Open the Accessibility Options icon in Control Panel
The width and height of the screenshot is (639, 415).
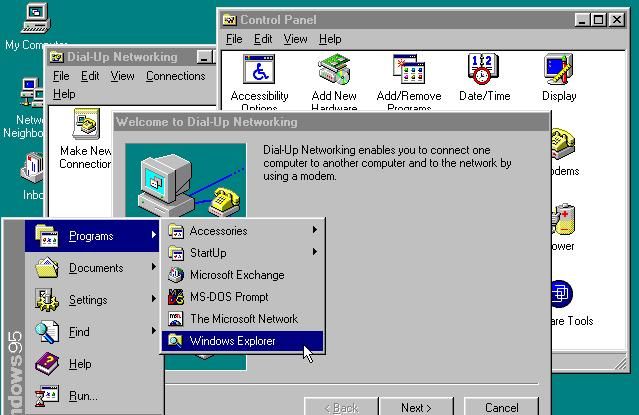point(259,70)
